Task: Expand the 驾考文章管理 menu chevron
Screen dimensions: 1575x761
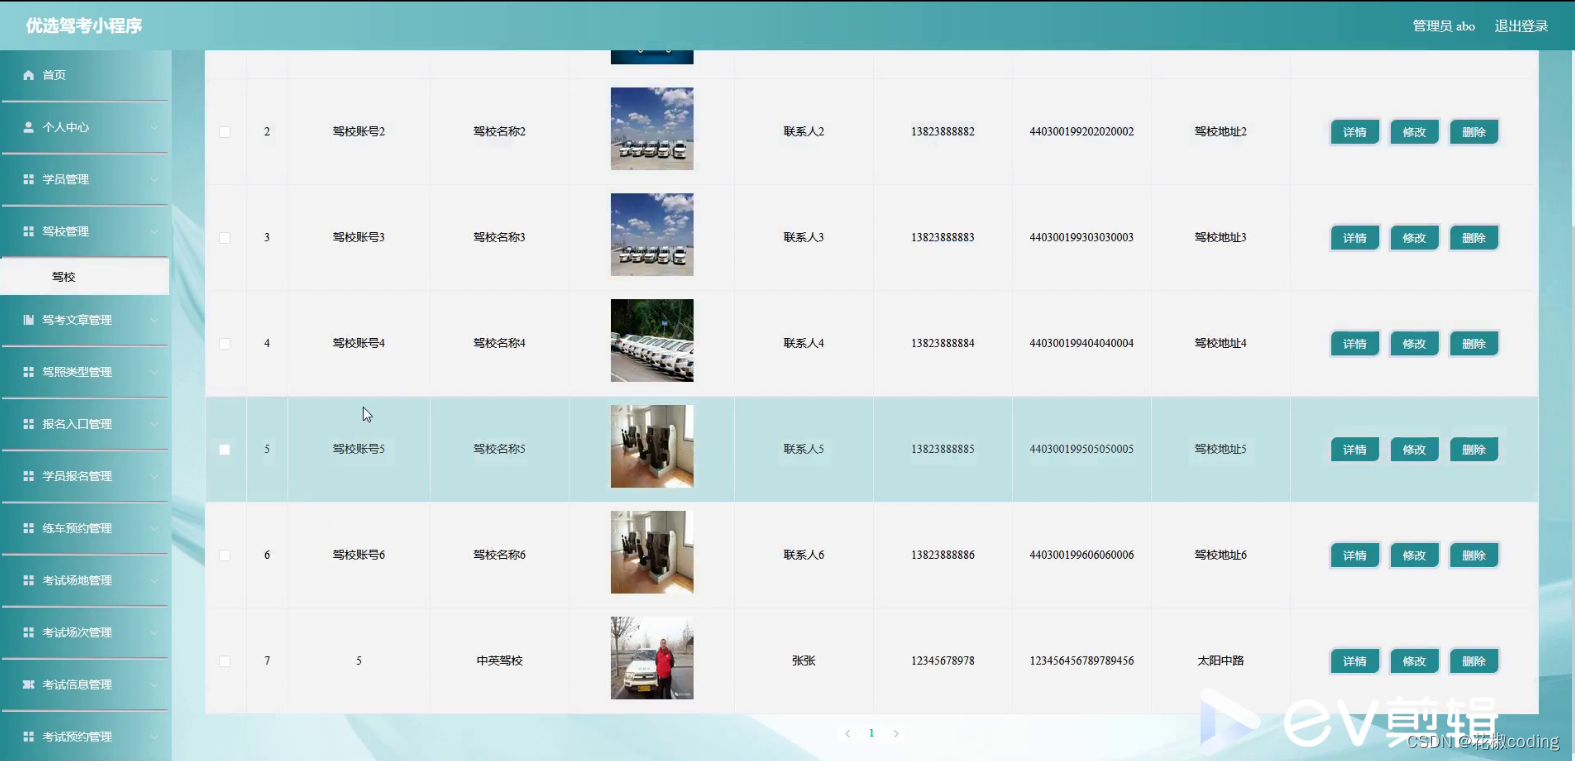Action: coord(154,320)
